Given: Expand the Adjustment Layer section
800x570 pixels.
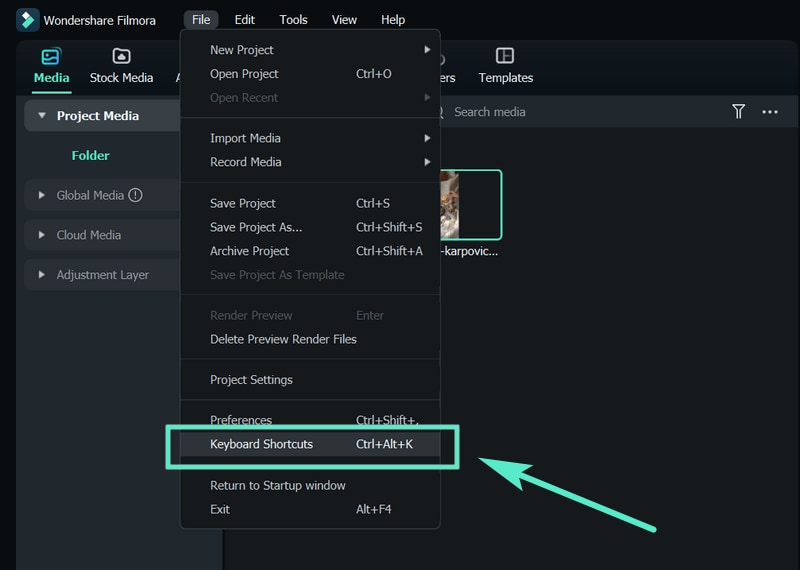Looking at the screenshot, I should pos(42,275).
